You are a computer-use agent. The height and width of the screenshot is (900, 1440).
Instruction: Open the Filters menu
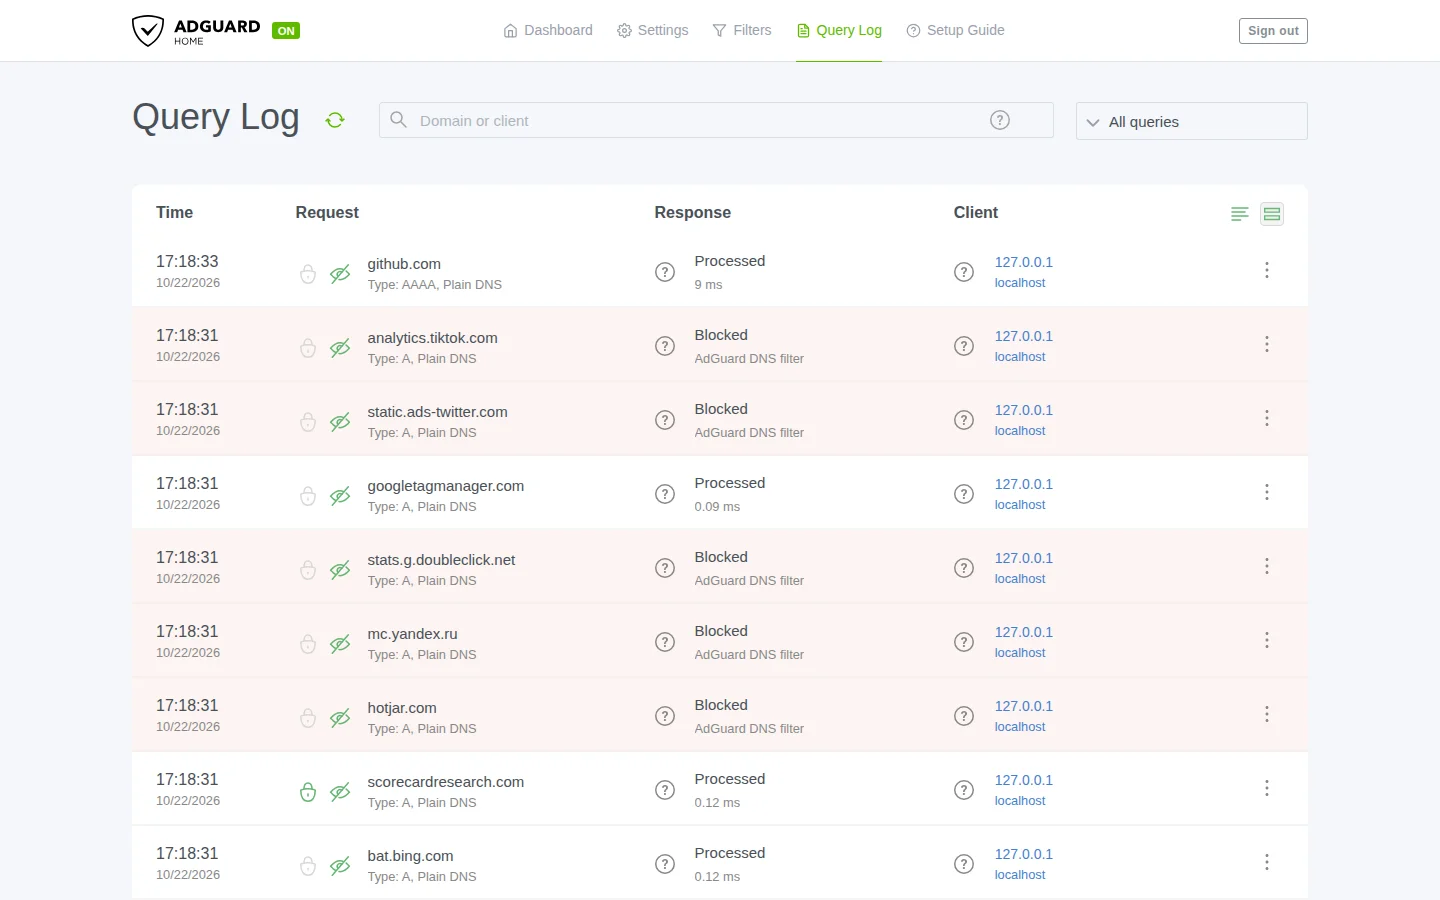coord(742,30)
